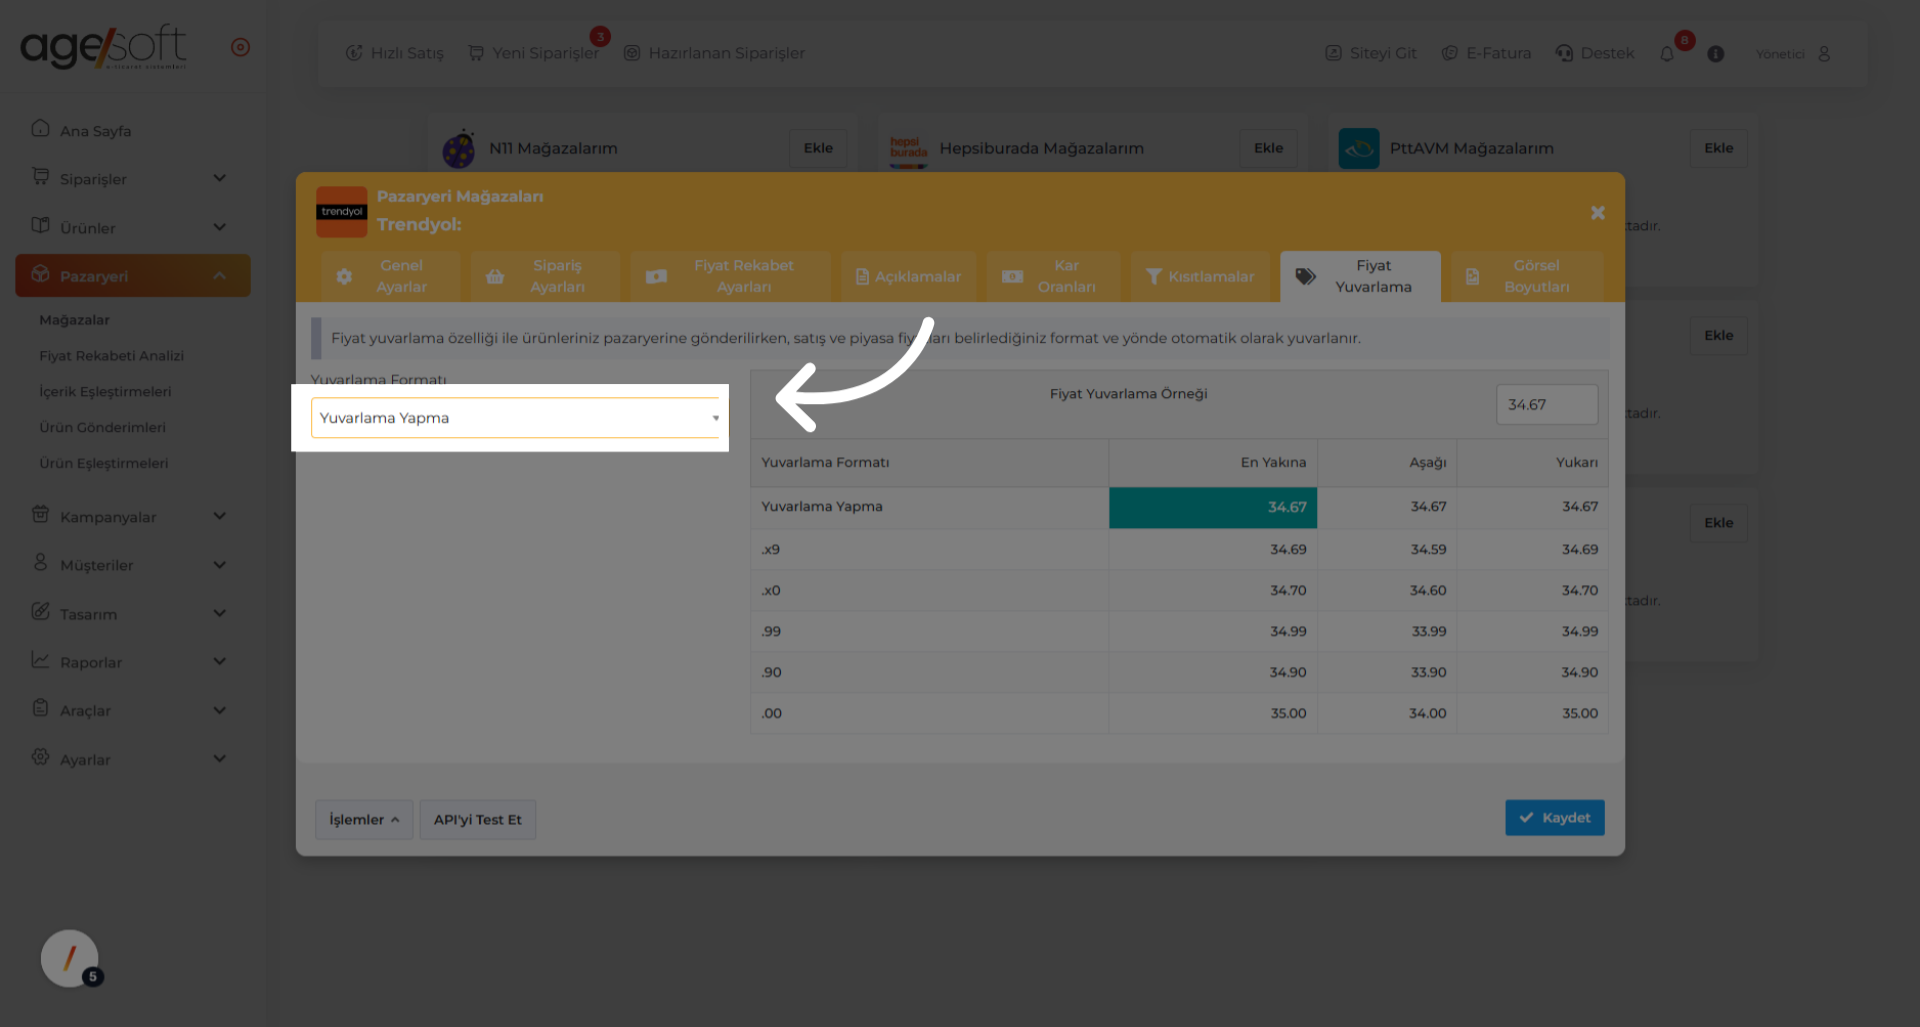
Task: Open Hızlı Satış from top bar
Action: (x=394, y=53)
